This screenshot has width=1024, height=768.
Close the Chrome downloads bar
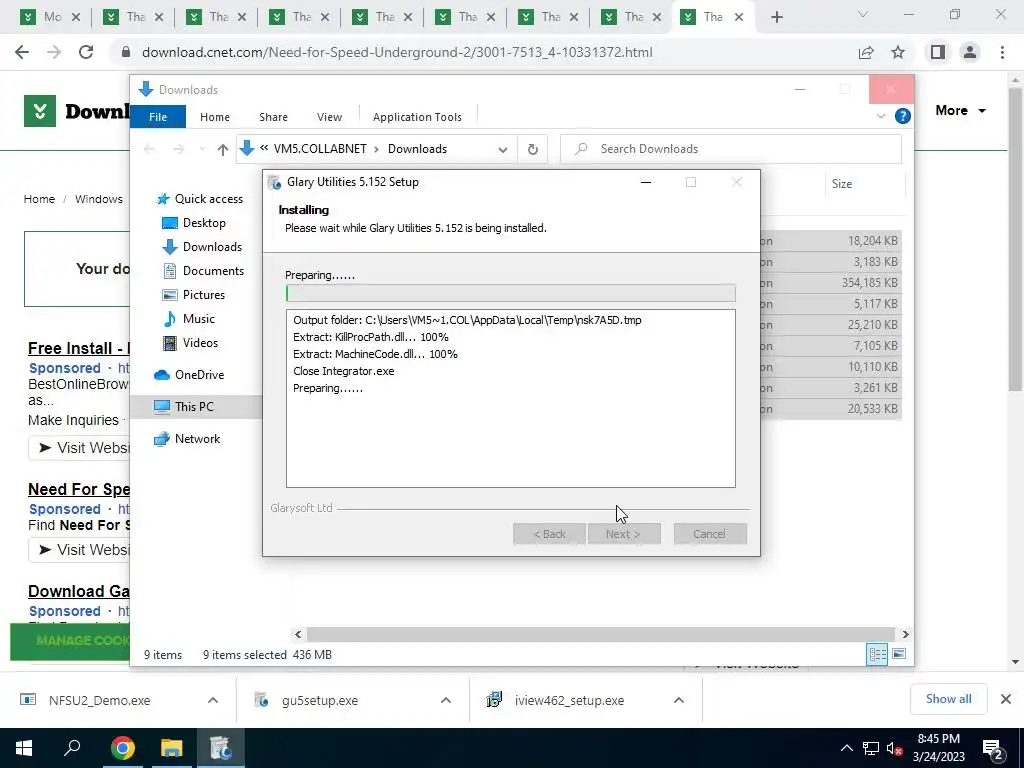(1006, 699)
